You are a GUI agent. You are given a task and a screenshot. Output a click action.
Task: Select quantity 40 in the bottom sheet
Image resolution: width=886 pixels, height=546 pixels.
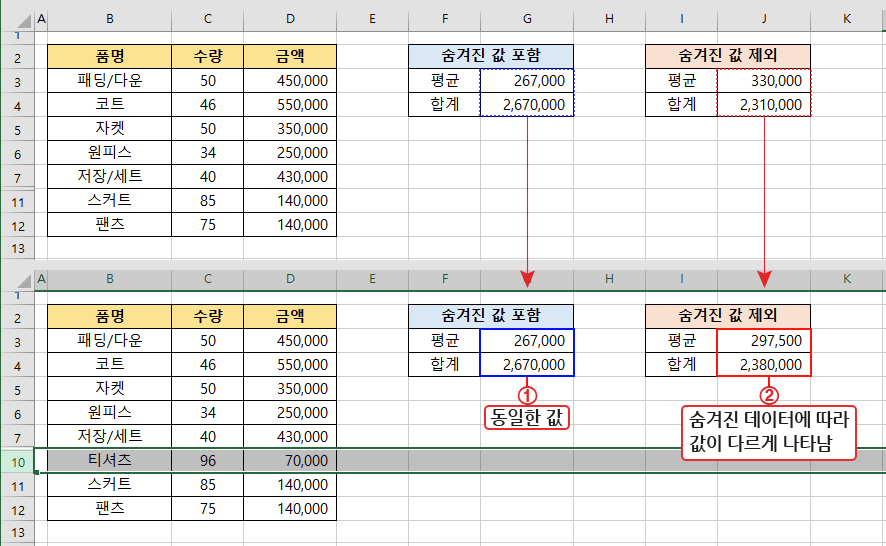[x=207, y=436]
